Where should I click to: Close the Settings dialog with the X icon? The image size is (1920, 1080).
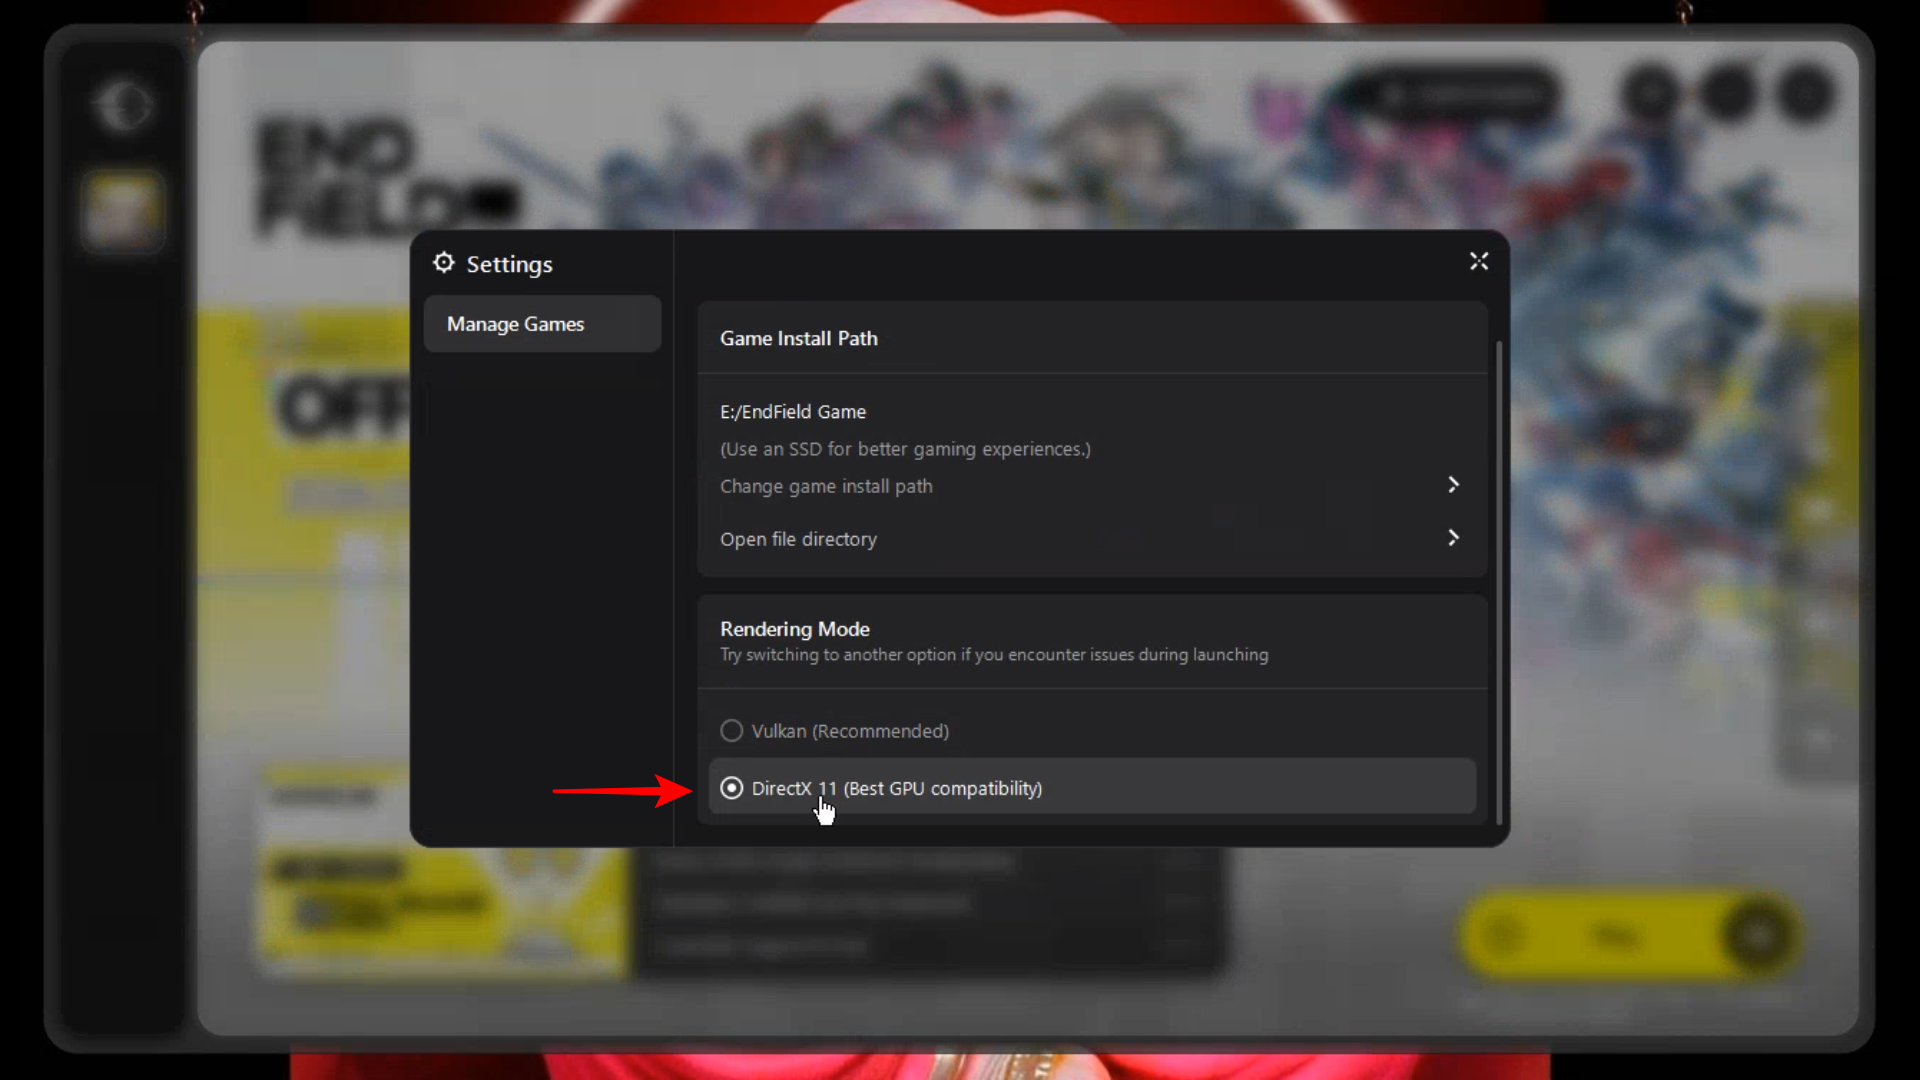pos(1478,262)
